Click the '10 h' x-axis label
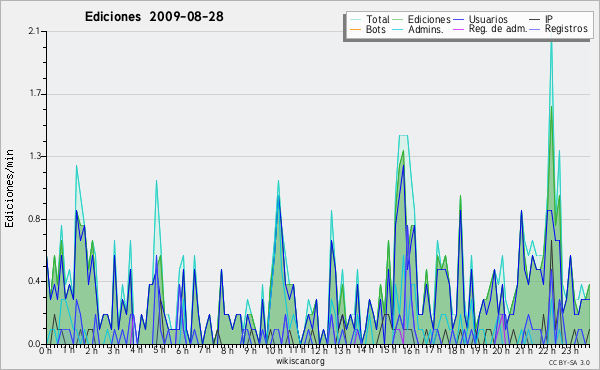 point(274,351)
